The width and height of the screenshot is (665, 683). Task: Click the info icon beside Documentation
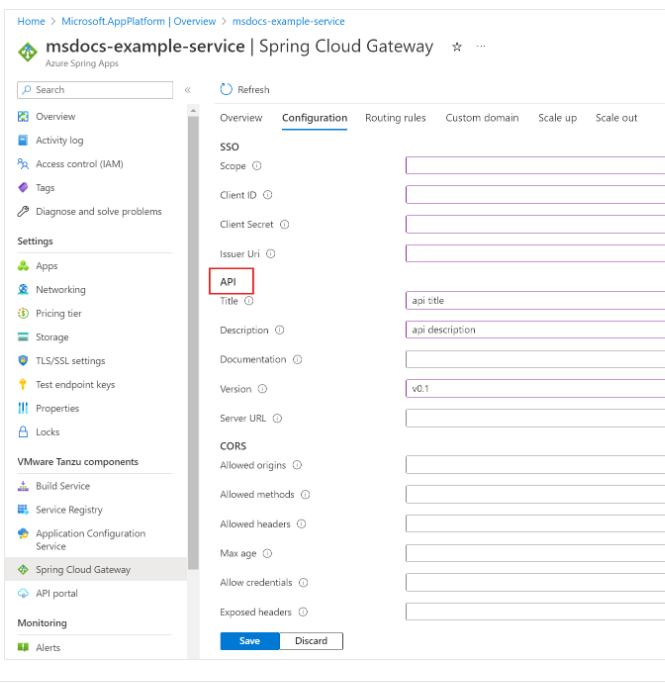coord(297,359)
